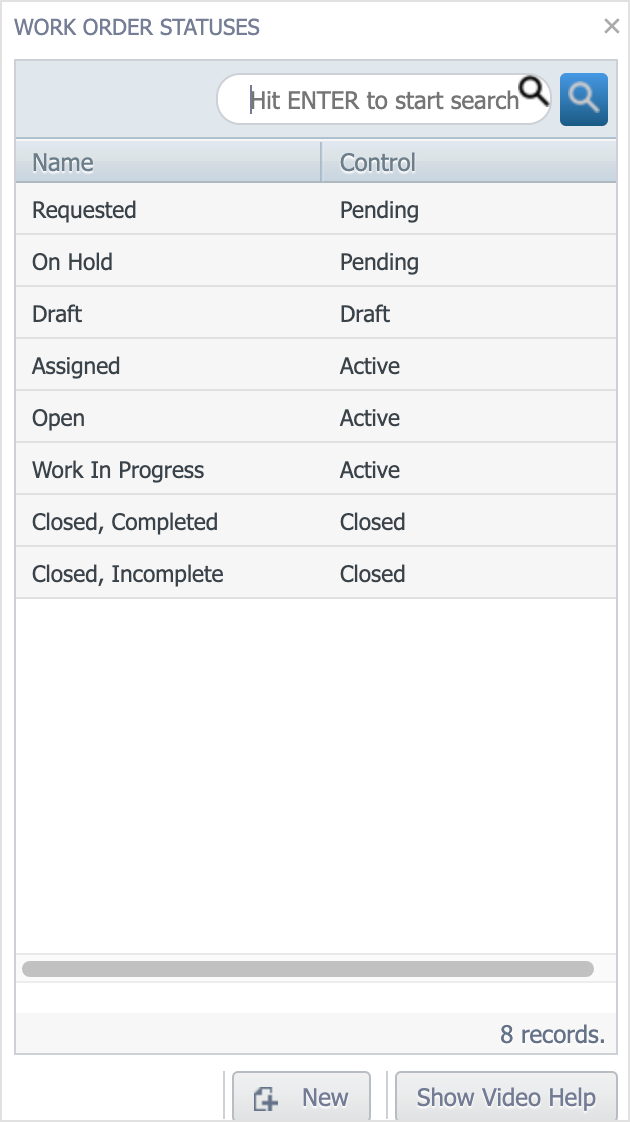Sort by the Name column header
Viewport: 630px width, 1122px height.
[x=168, y=162]
